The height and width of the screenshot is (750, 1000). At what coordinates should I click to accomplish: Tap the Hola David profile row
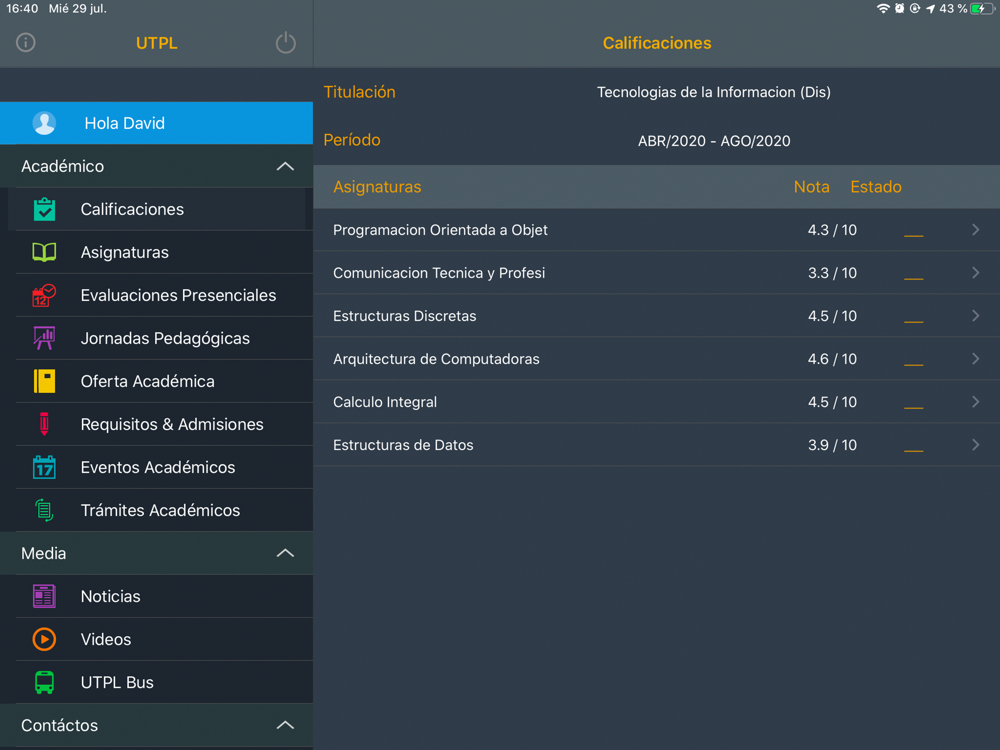pyautogui.click(x=156, y=123)
